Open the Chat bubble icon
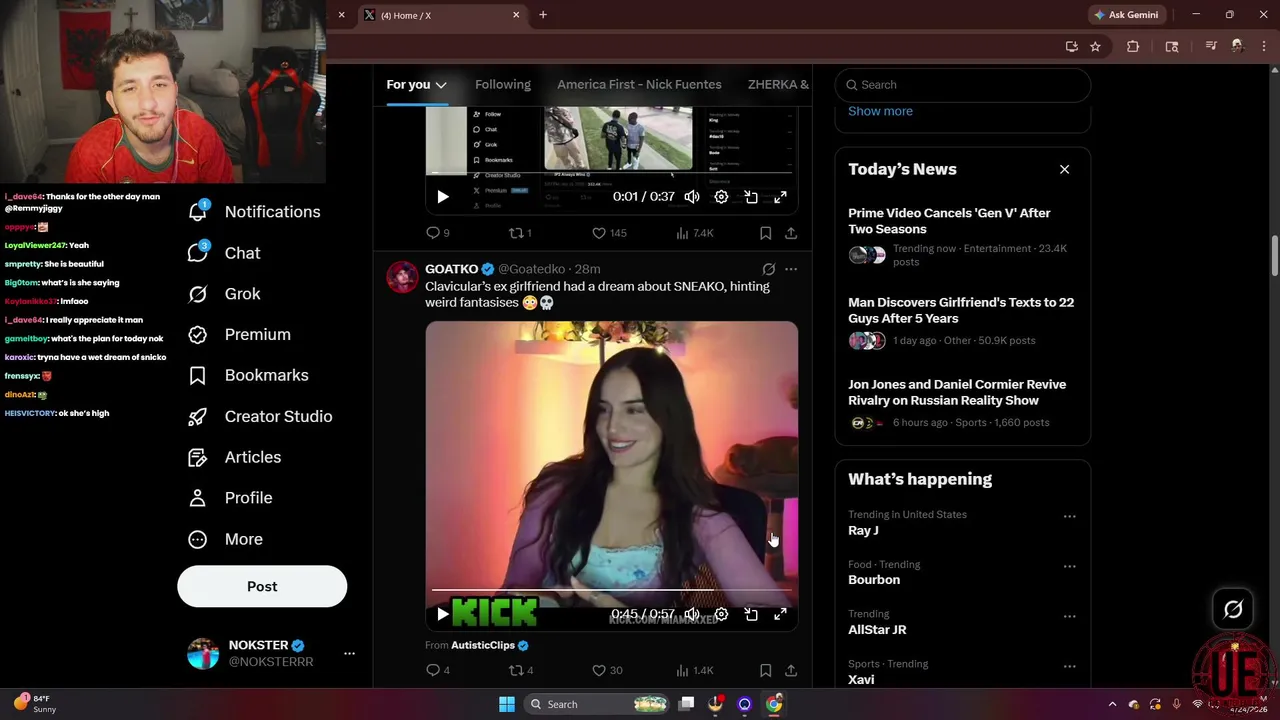The width and height of the screenshot is (1280, 720). click(x=198, y=252)
